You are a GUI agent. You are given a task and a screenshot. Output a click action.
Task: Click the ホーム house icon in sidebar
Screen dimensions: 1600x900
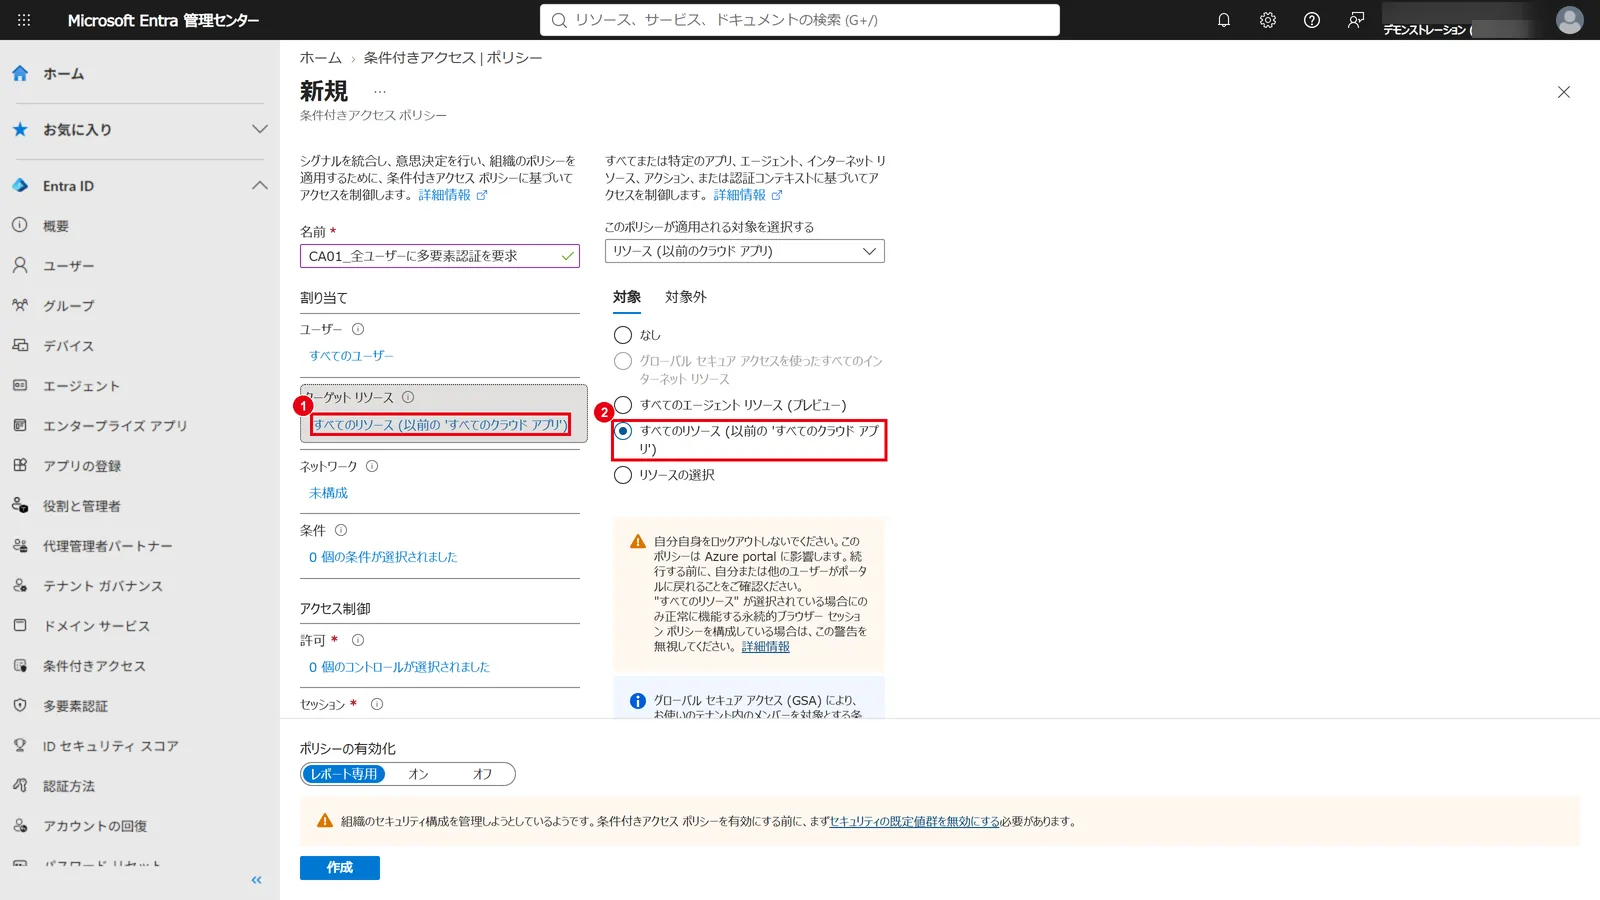pos(20,73)
